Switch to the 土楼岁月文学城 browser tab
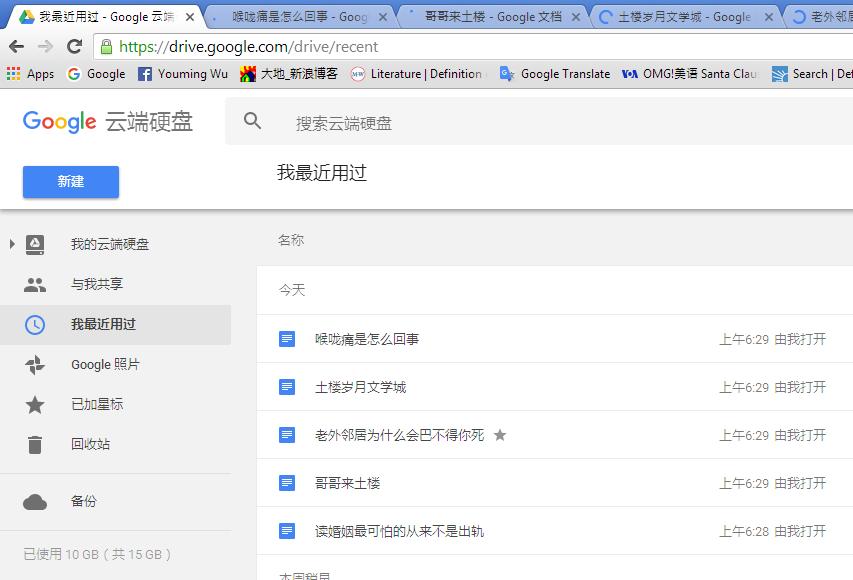 coord(684,17)
